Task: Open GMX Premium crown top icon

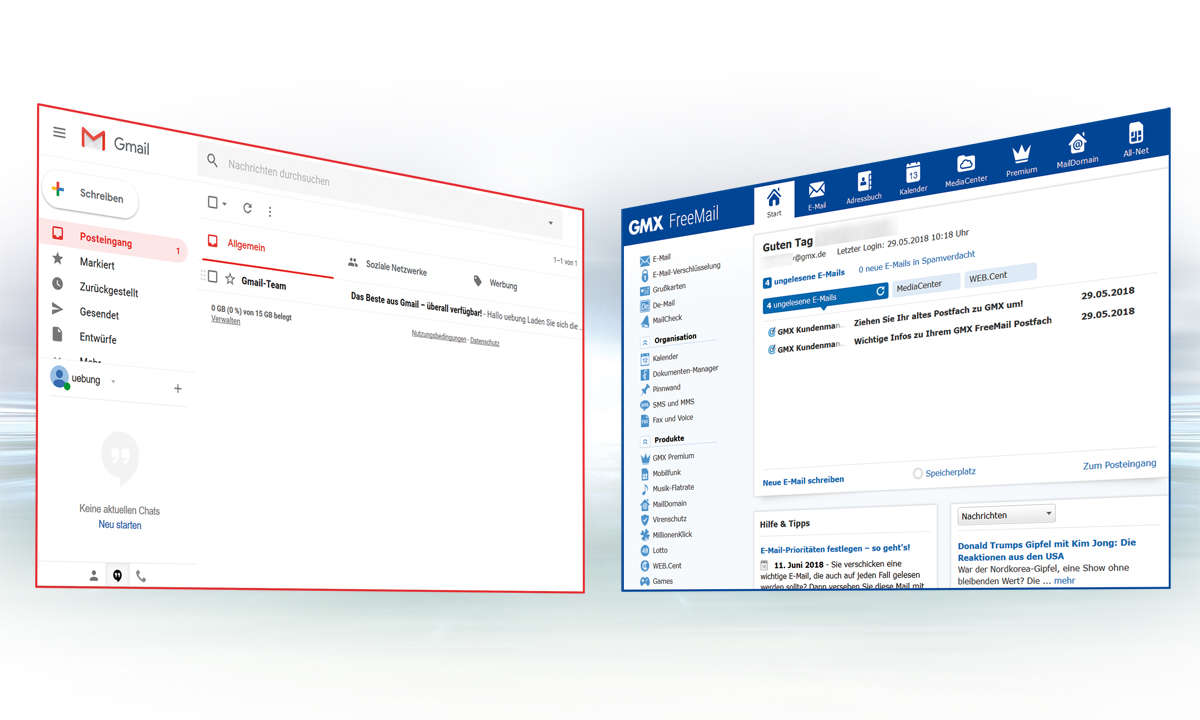Action: [x=1021, y=158]
